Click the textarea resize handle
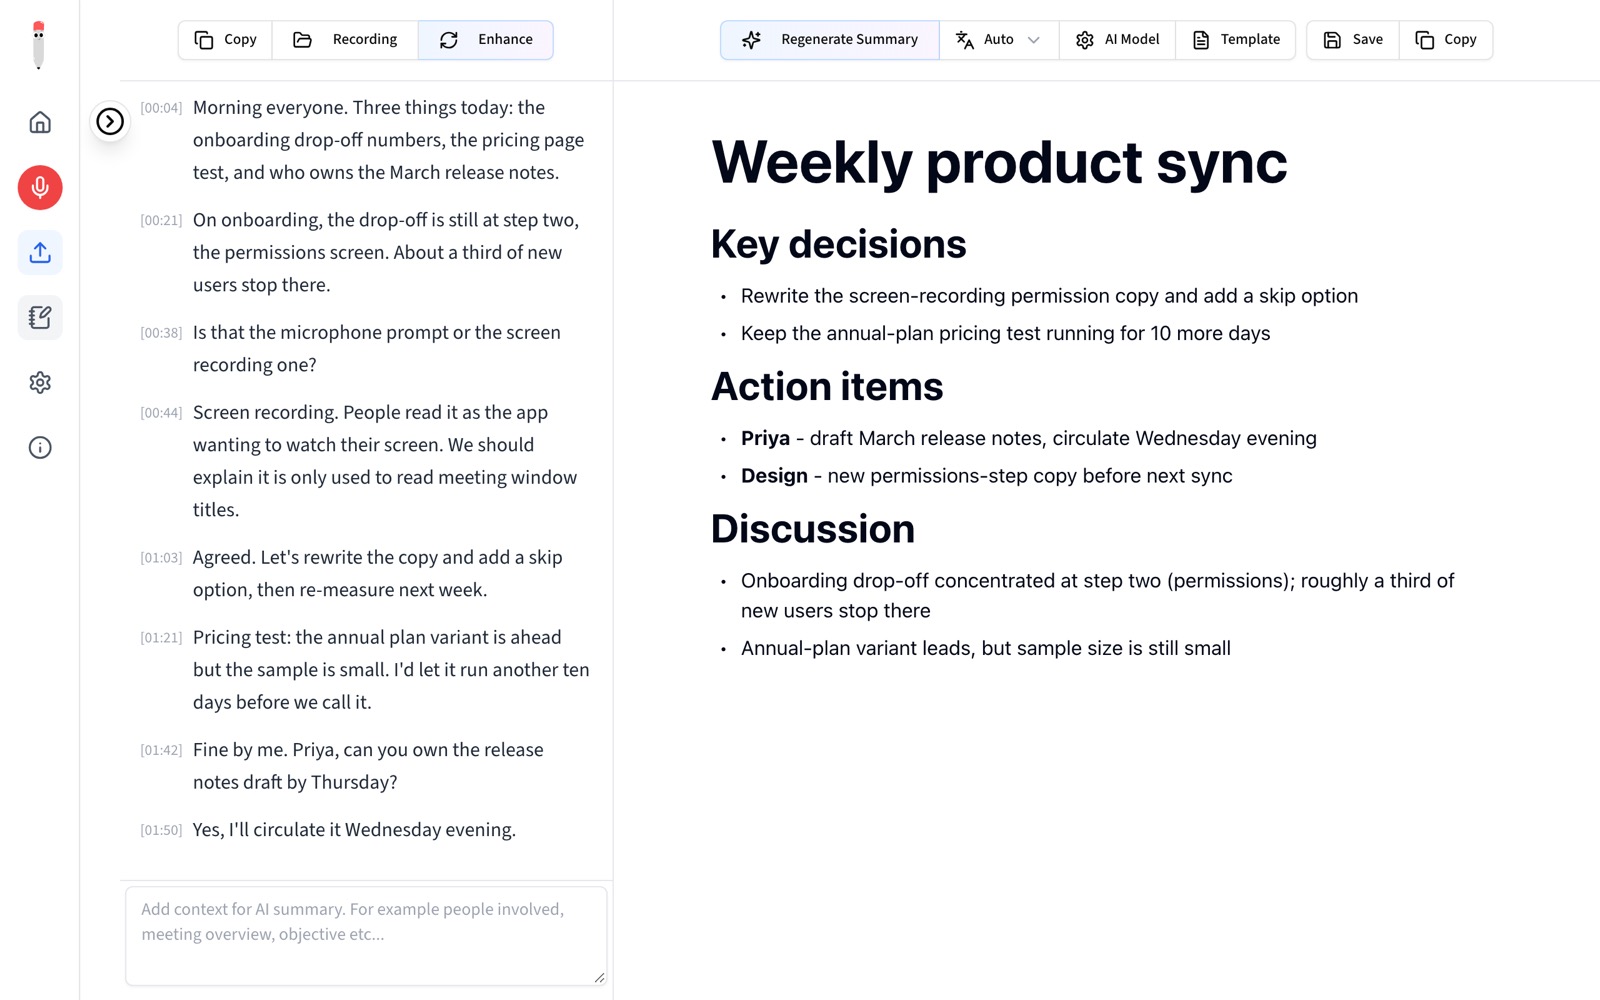 click(x=599, y=977)
